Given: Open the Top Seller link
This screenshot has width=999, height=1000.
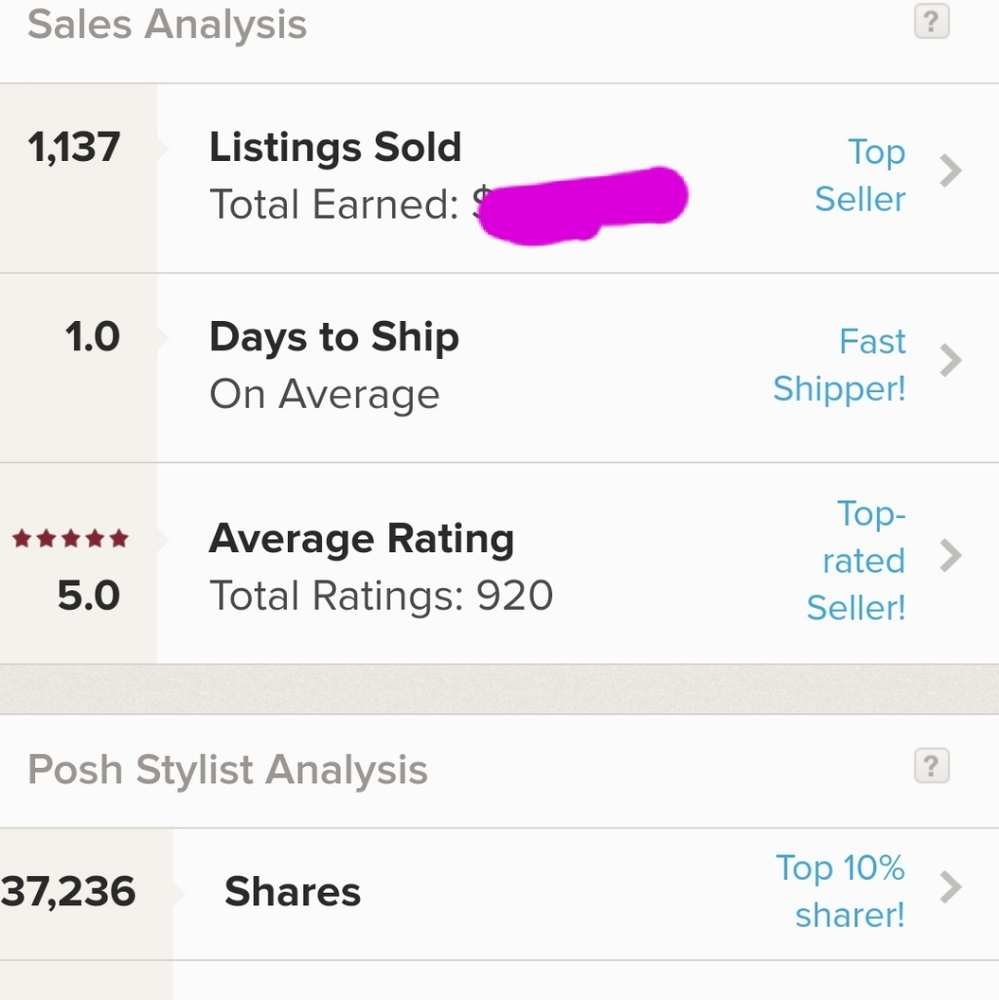Looking at the screenshot, I should pyautogui.click(x=860, y=176).
